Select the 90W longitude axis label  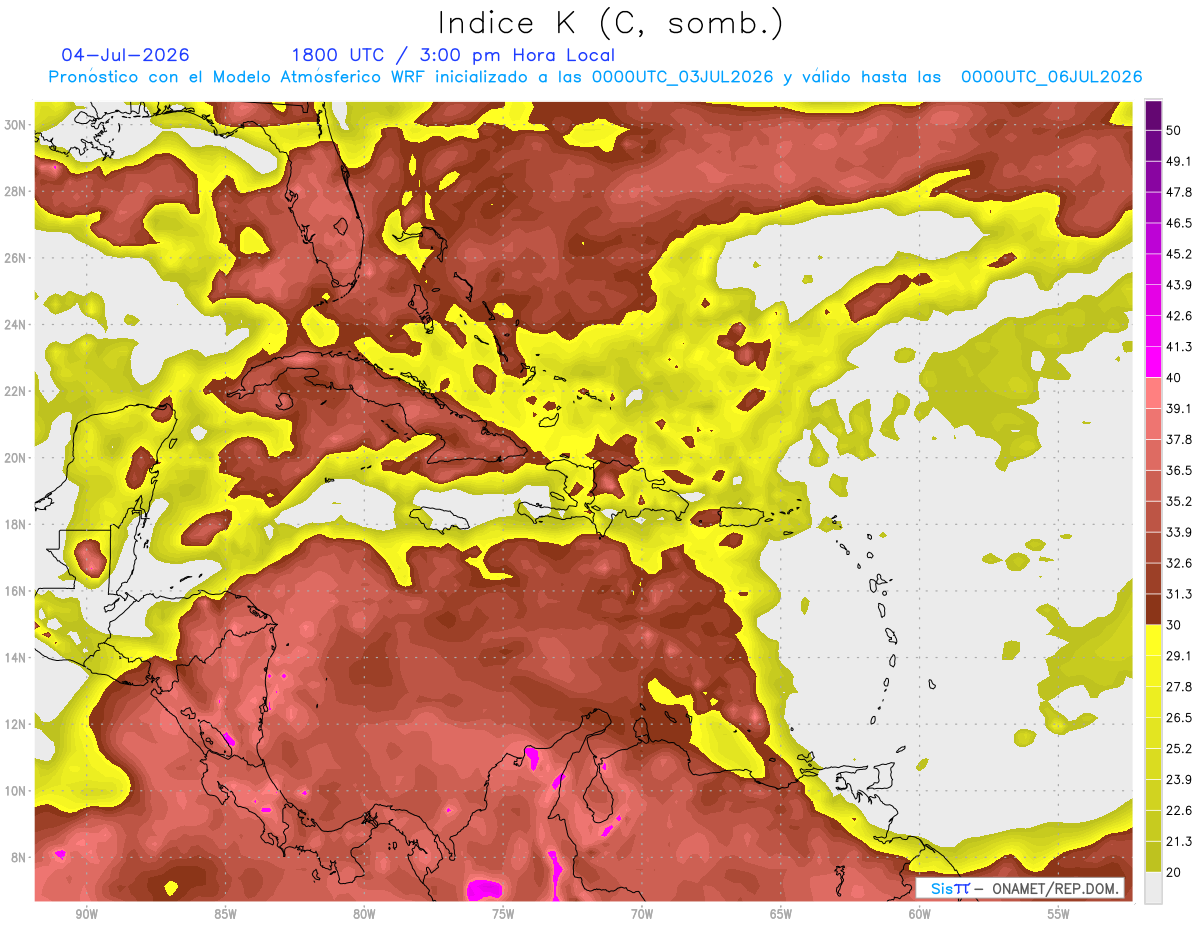point(86,915)
